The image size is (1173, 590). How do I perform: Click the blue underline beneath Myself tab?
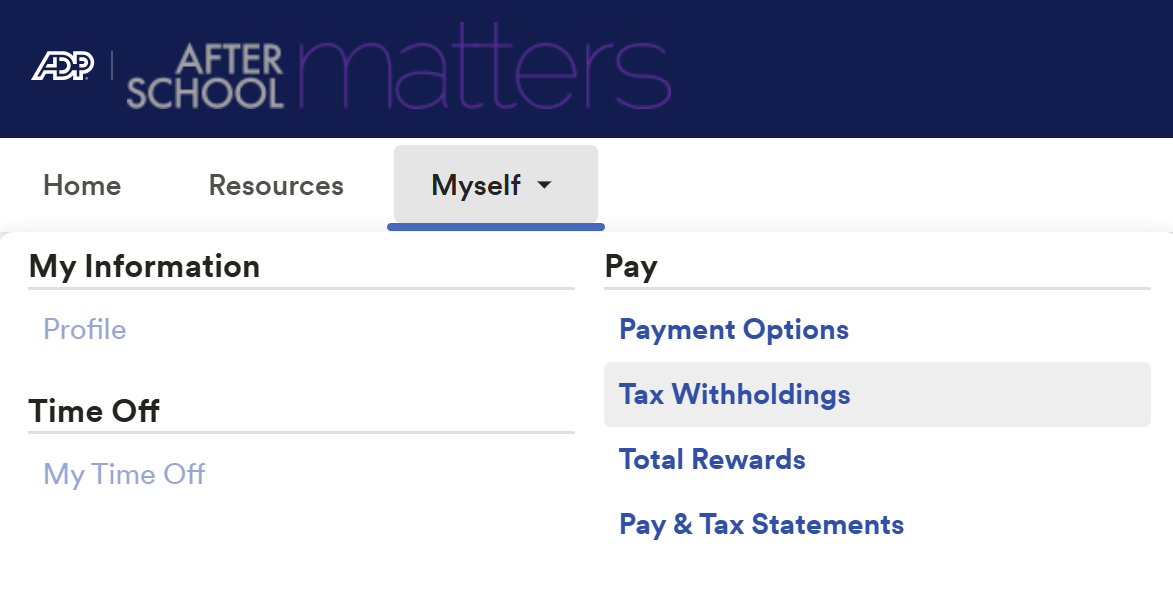496,227
